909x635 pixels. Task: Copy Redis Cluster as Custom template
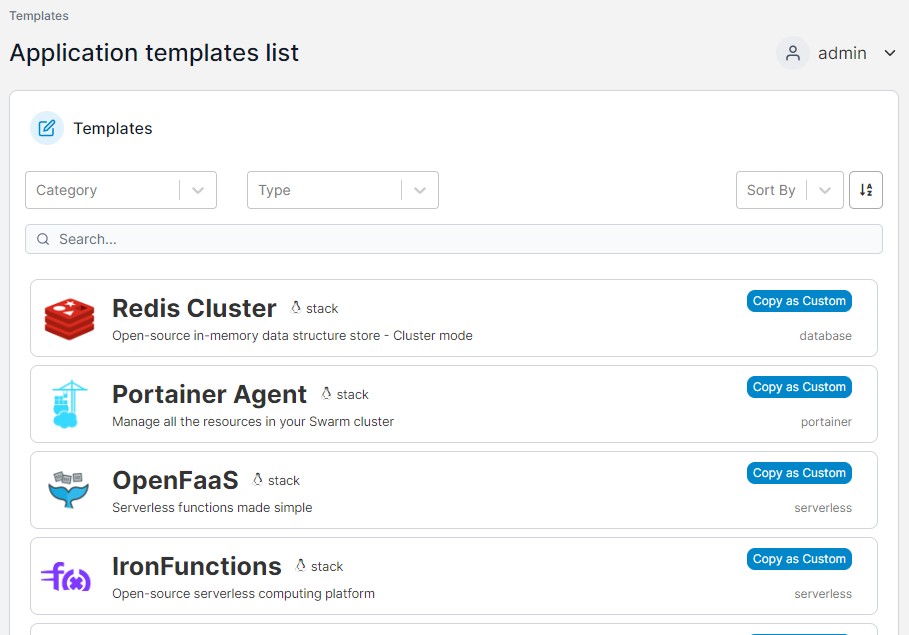coord(799,301)
